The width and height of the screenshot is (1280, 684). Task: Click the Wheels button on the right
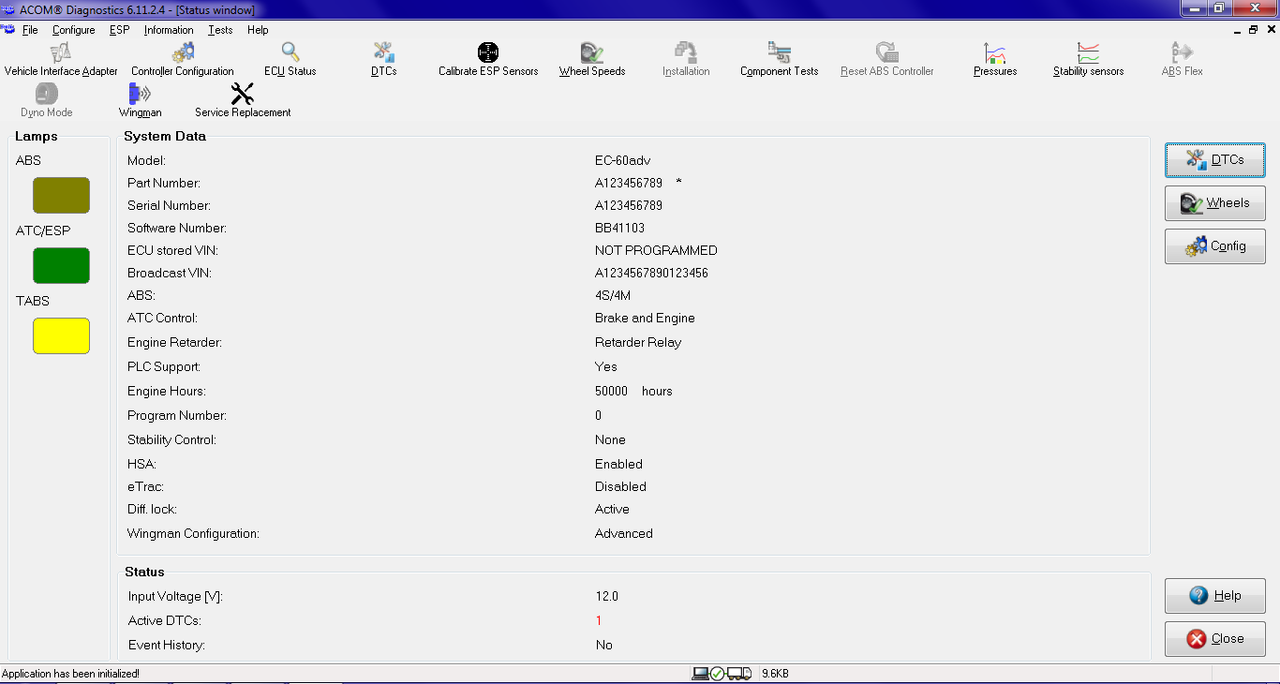[x=1215, y=203]
